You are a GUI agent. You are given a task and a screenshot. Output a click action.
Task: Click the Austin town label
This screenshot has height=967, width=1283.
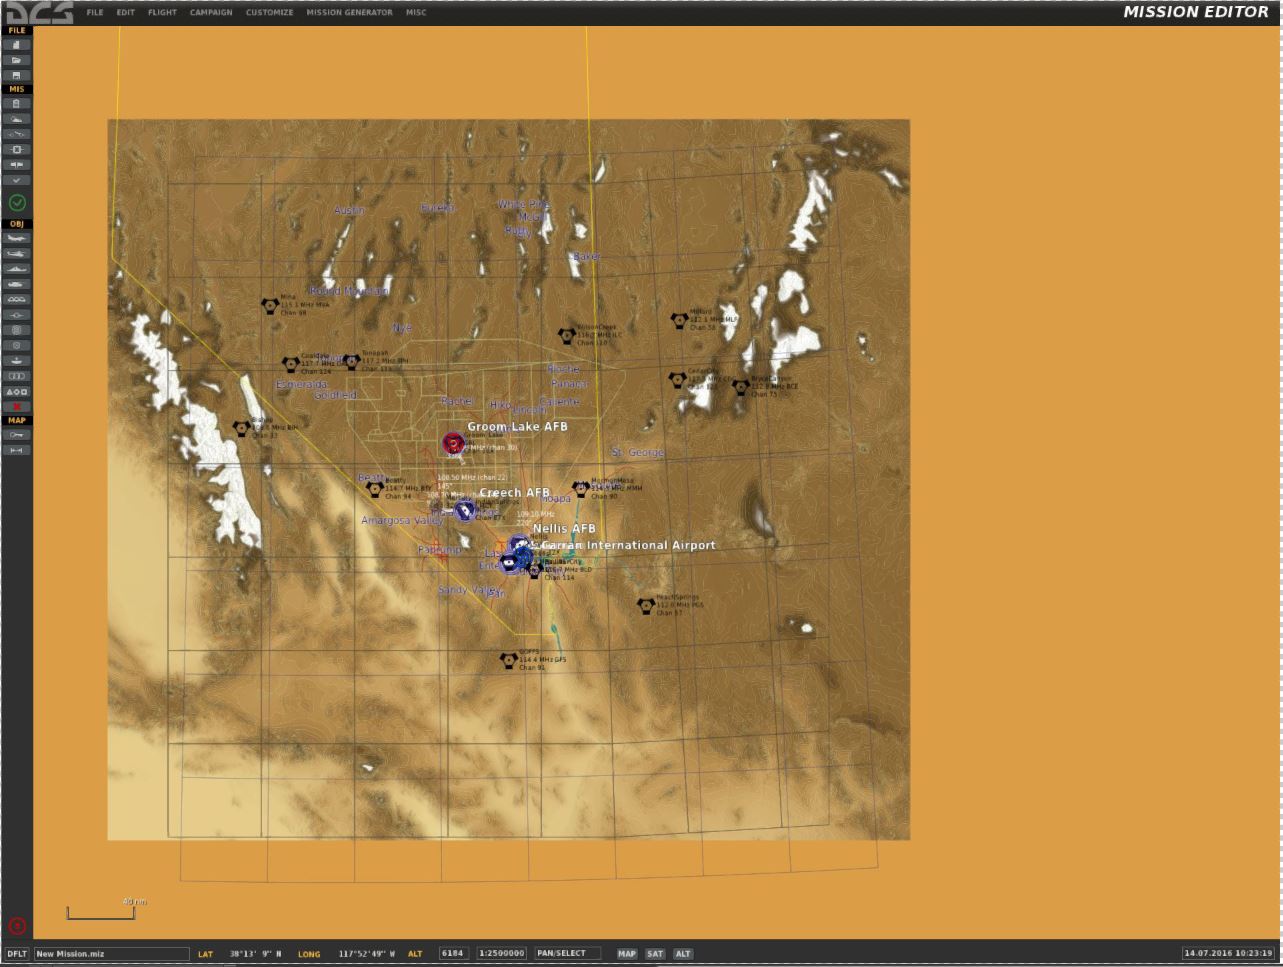[x=349, y=210]
